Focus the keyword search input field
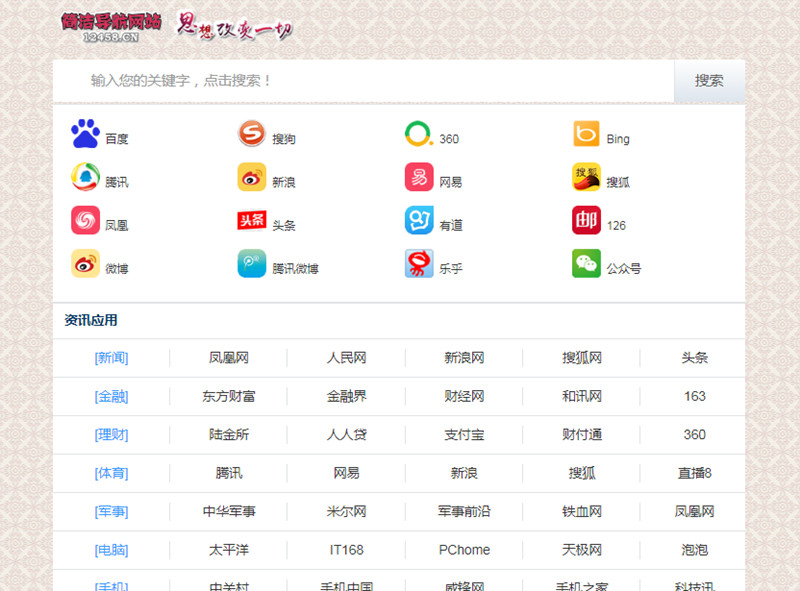The image size is (800, 591). point(363,81)
